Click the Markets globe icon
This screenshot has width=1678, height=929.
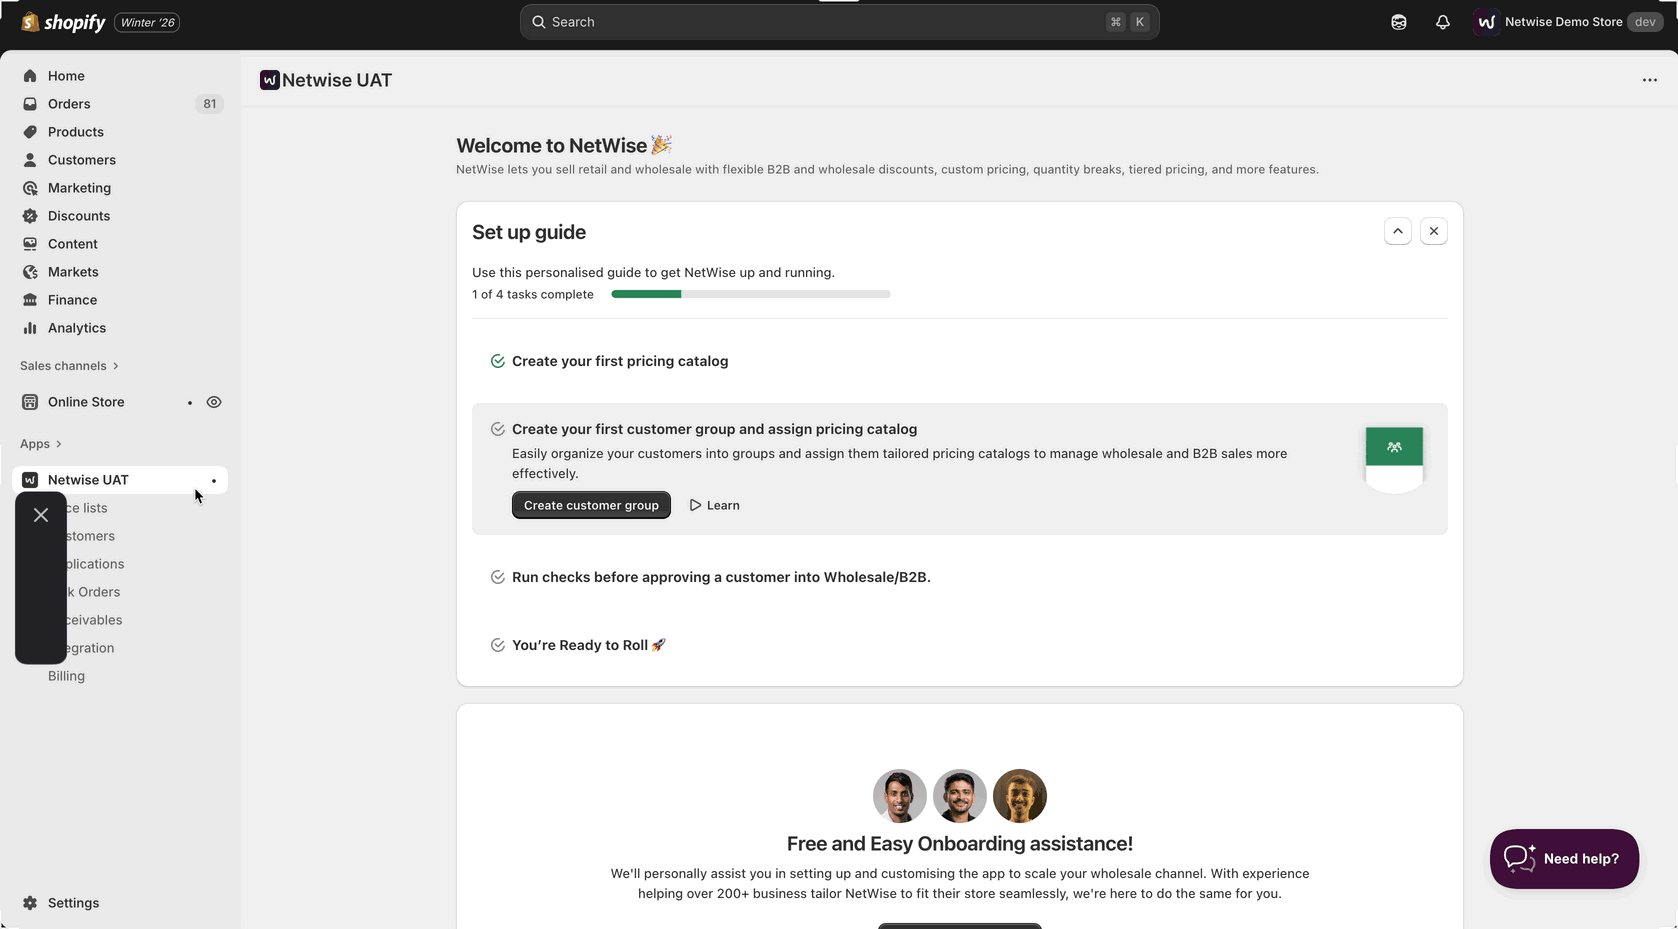[x=30, y=272]
